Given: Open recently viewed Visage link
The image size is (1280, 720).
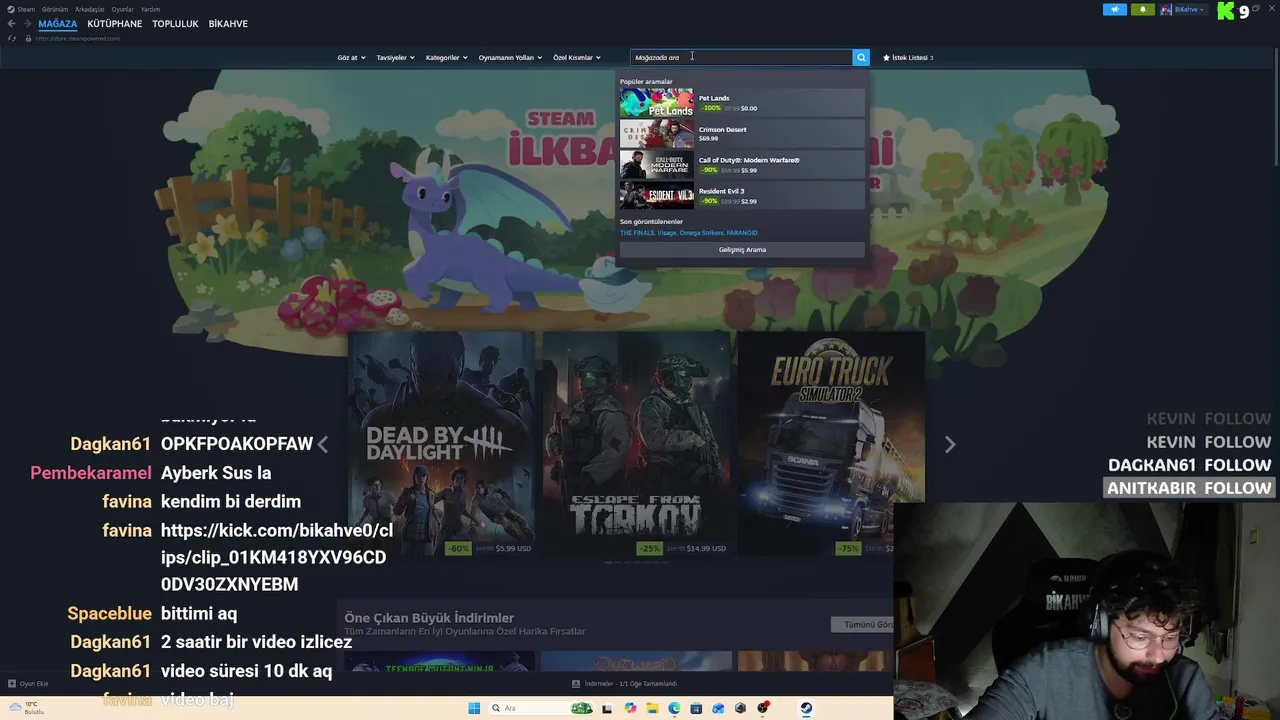Looking at the screenshot, I should click(667, 233).
